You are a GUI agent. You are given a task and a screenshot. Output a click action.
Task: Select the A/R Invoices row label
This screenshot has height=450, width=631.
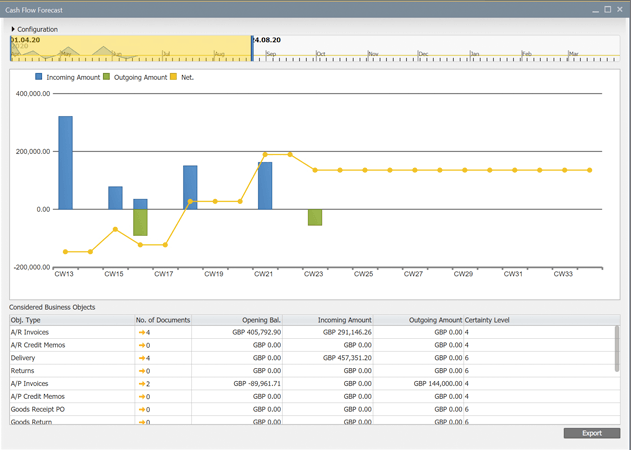pos(30,332)
